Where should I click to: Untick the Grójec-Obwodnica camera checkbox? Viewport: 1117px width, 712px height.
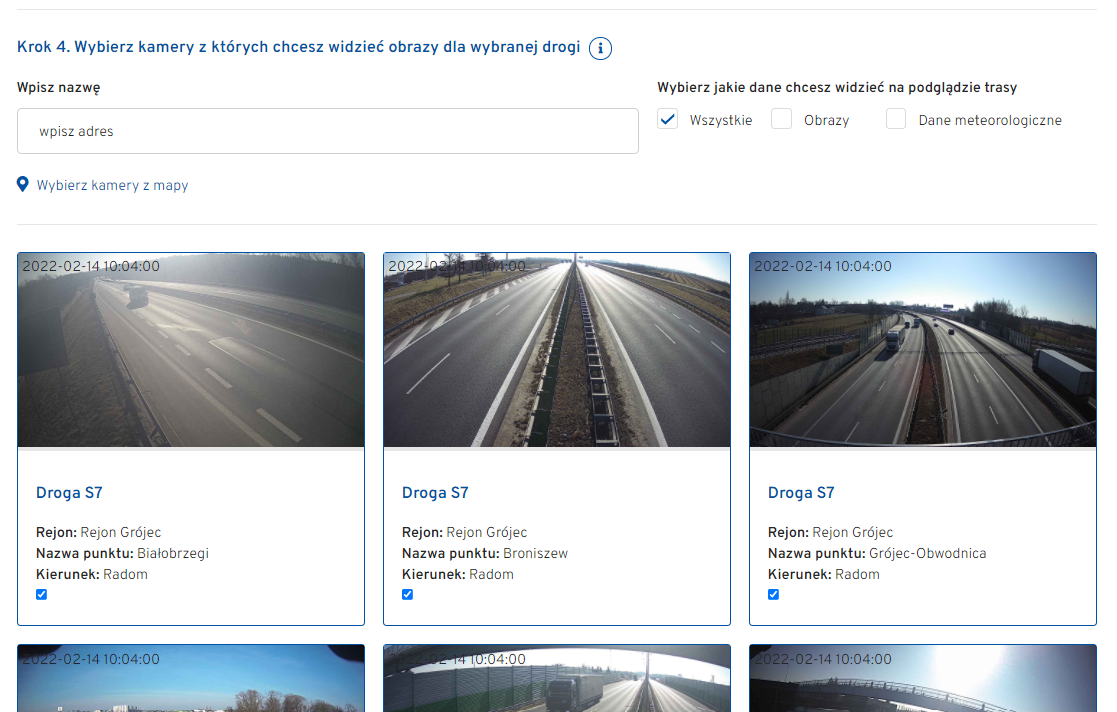[774, 595]
